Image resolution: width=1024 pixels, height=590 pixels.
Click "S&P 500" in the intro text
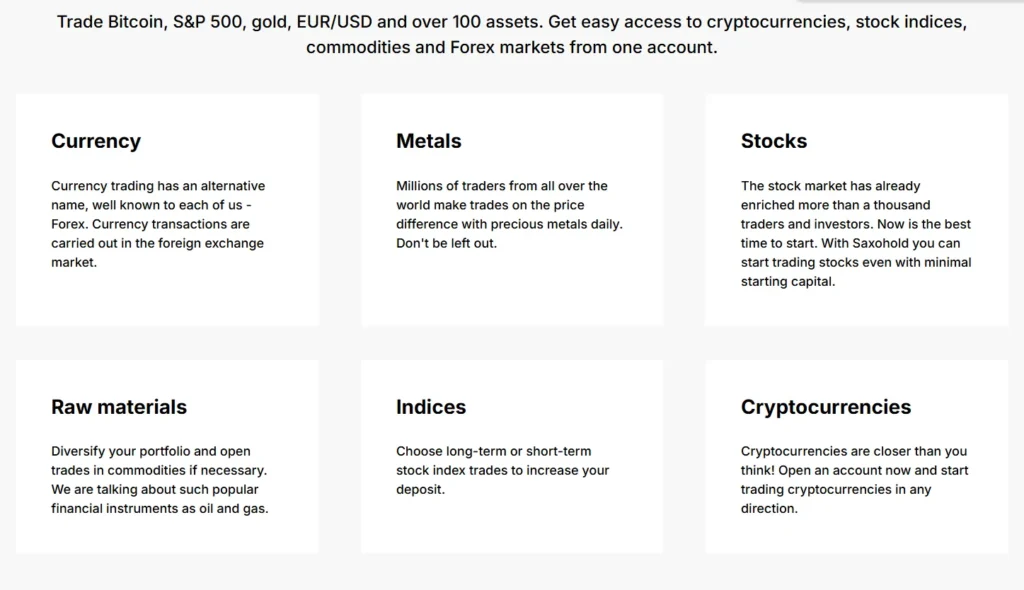coord(207,22)
